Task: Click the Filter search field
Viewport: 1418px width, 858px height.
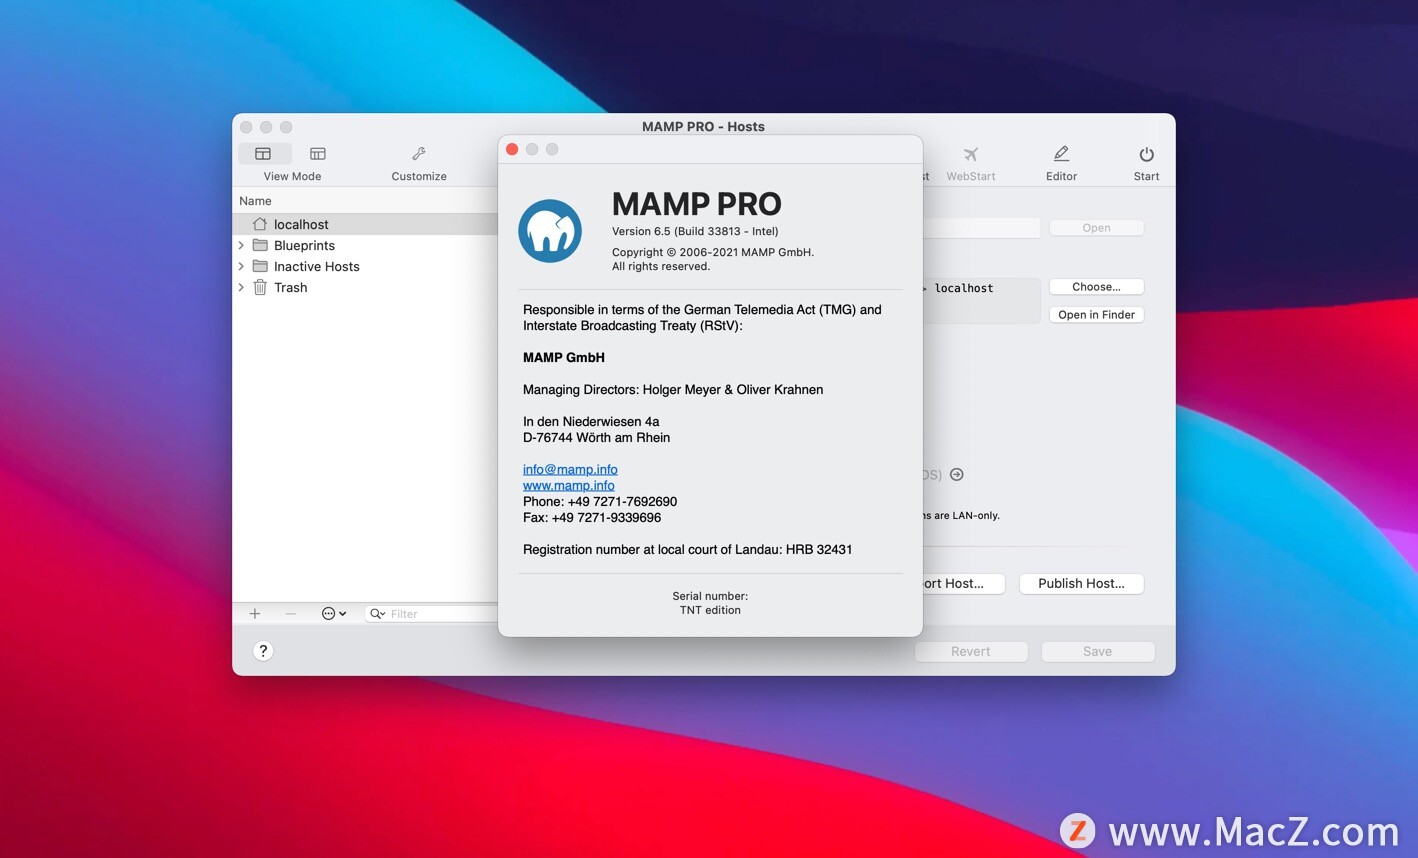Action: pos(432,614)
